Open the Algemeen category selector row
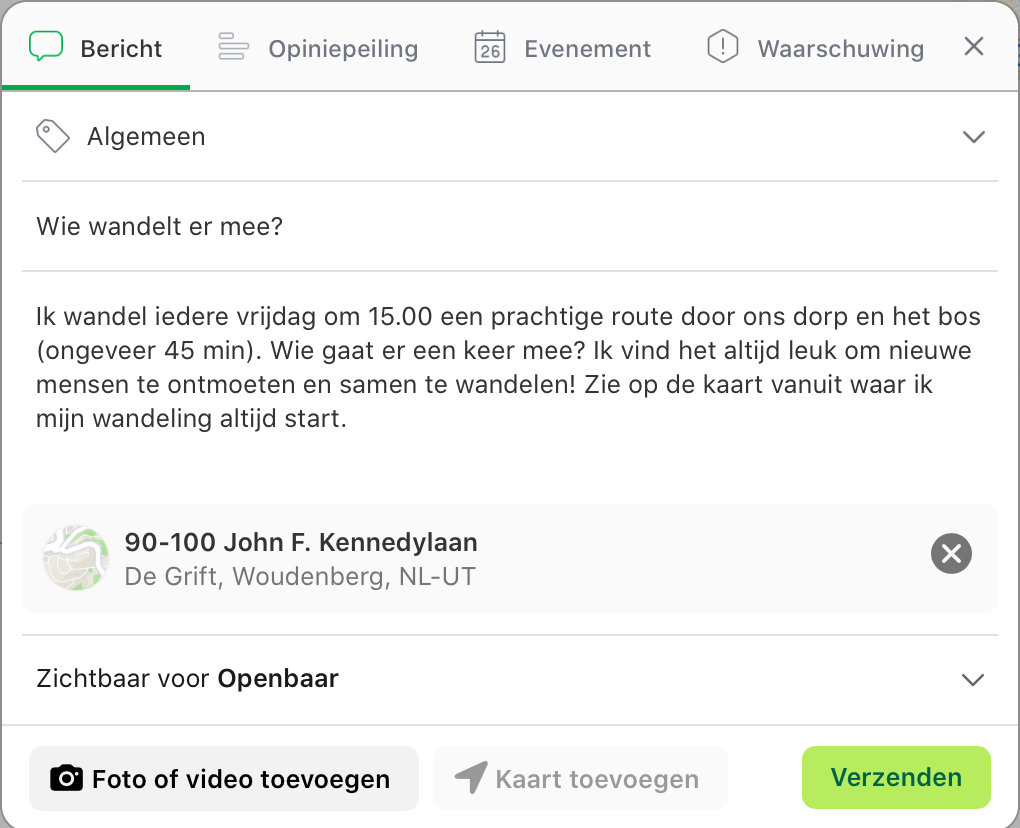 [x=500, y=137]
